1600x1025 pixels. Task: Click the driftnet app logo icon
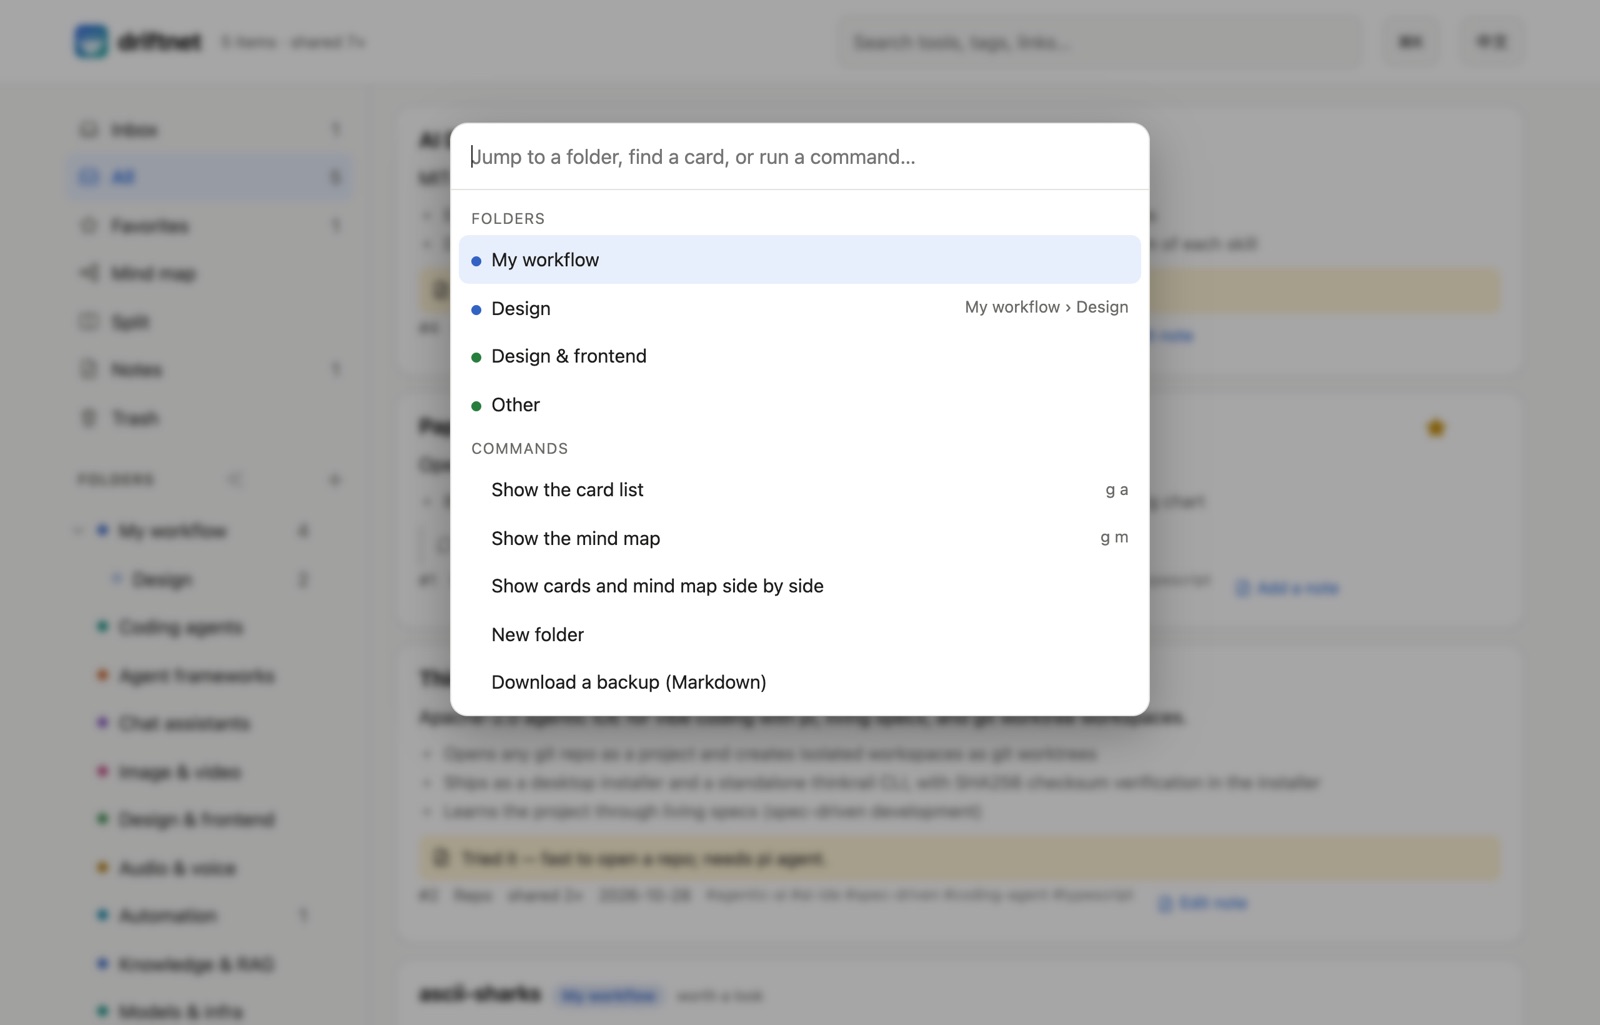(x=91, y=42)
